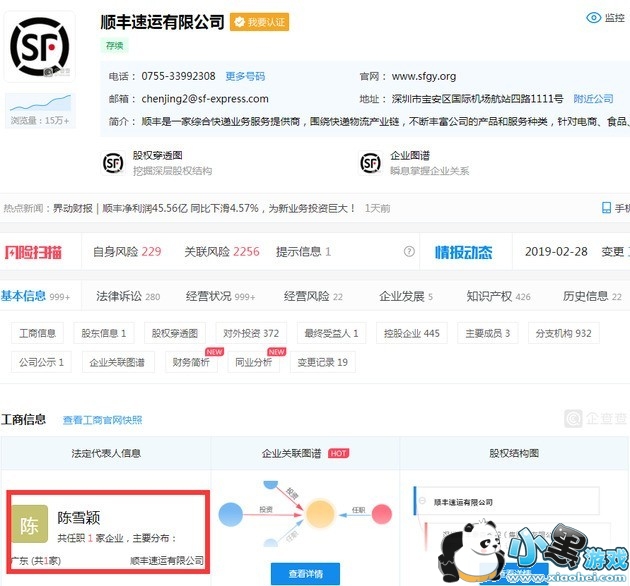Open the 顺丰速运有限公司 link in the representative card
This screenshot has height=586, width=630.
click(167, 560)
